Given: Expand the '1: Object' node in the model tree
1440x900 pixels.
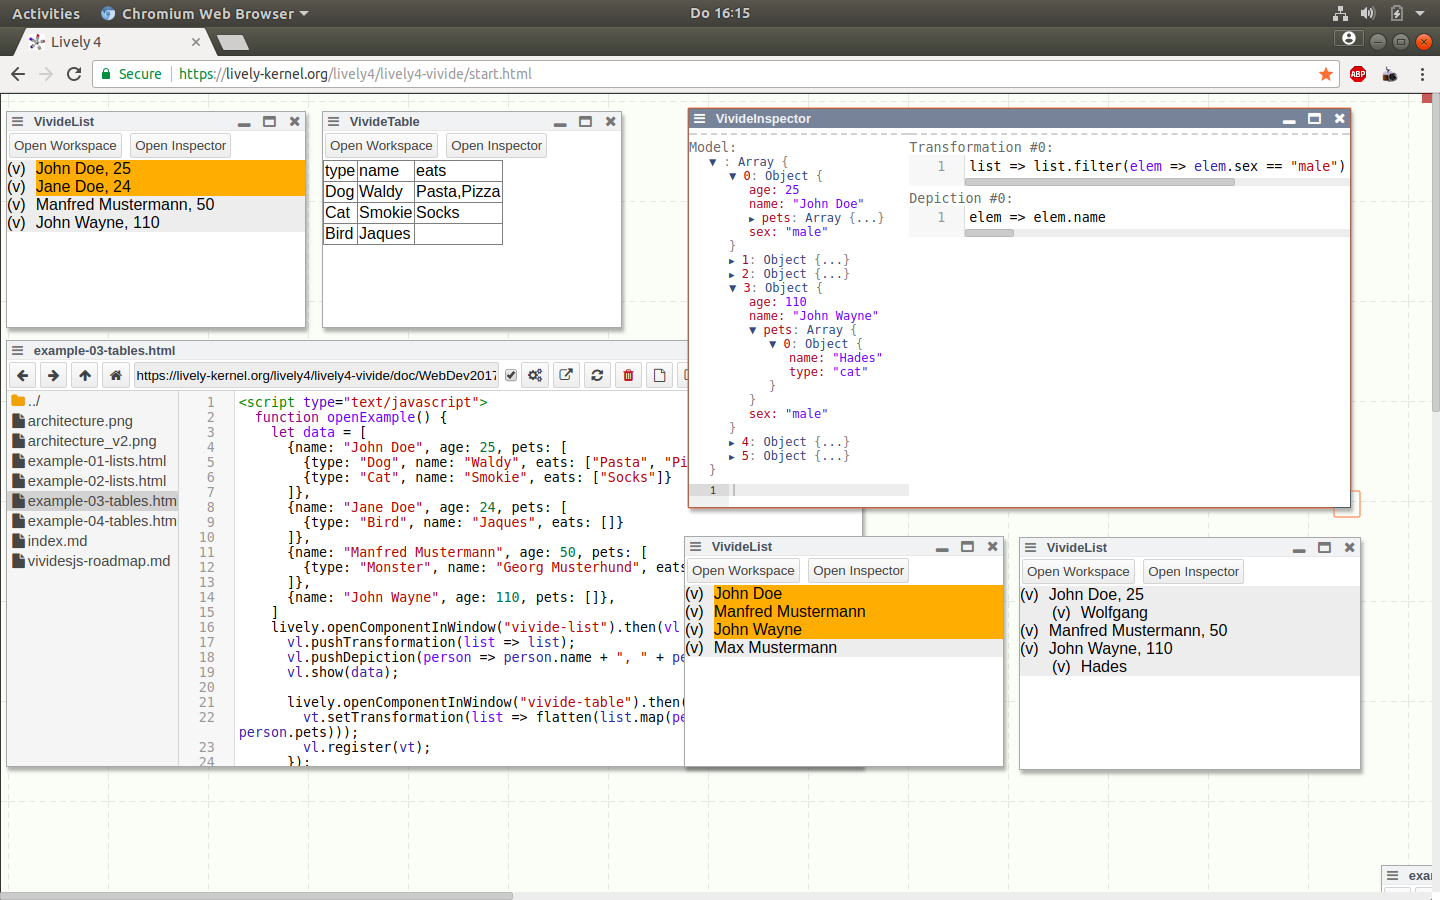Looking at the screenshot, I should [x=732, y=260].
